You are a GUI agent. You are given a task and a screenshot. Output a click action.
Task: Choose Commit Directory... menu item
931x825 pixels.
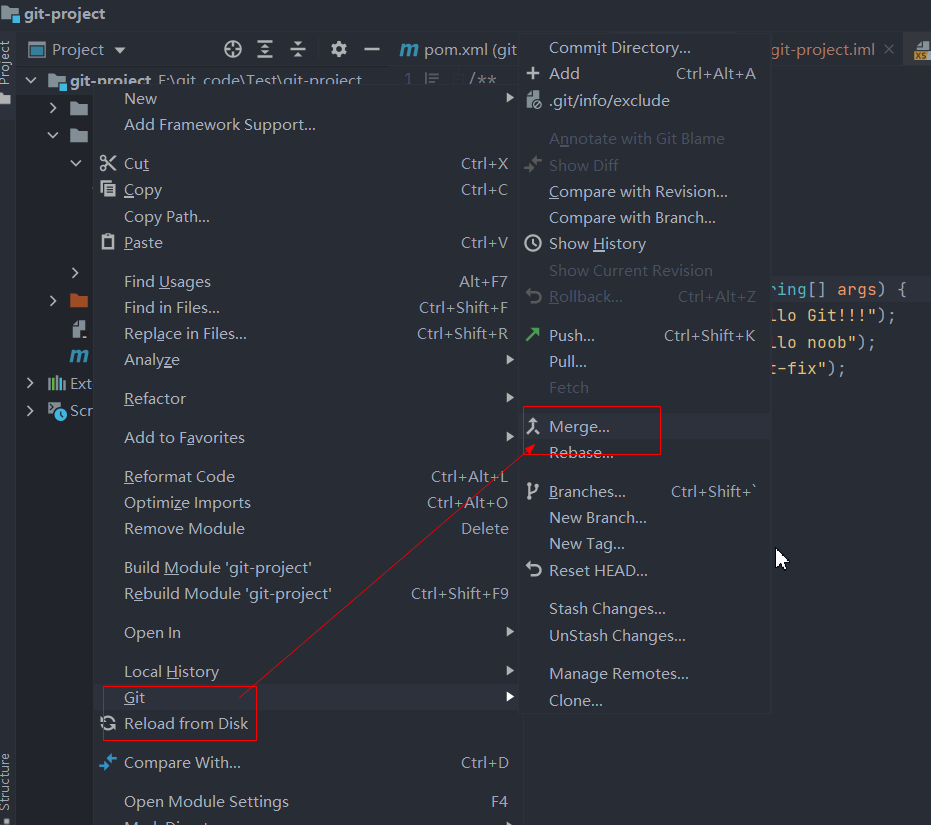tap(645, 48)
